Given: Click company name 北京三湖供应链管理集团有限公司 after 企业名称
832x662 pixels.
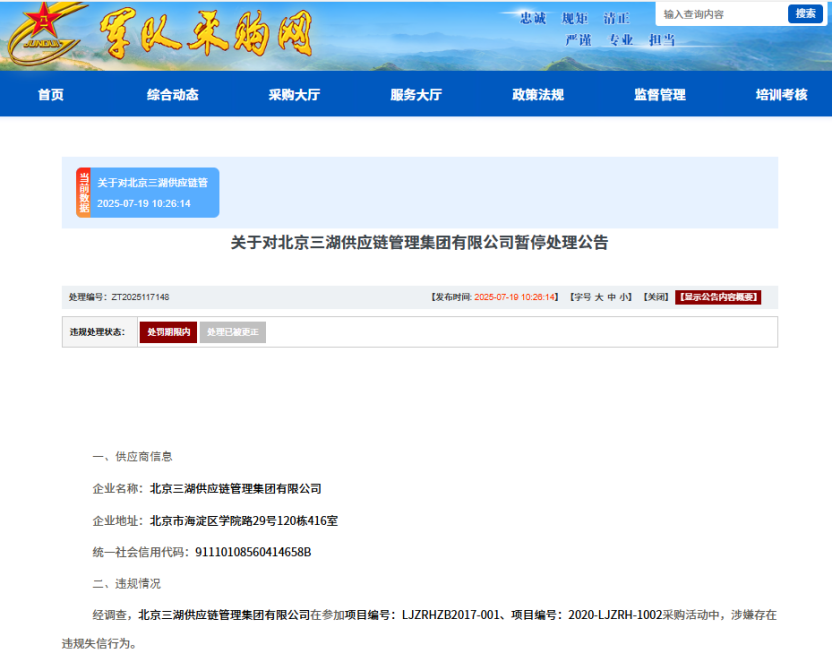Looking at the screenshot, I should pos(236,489).
